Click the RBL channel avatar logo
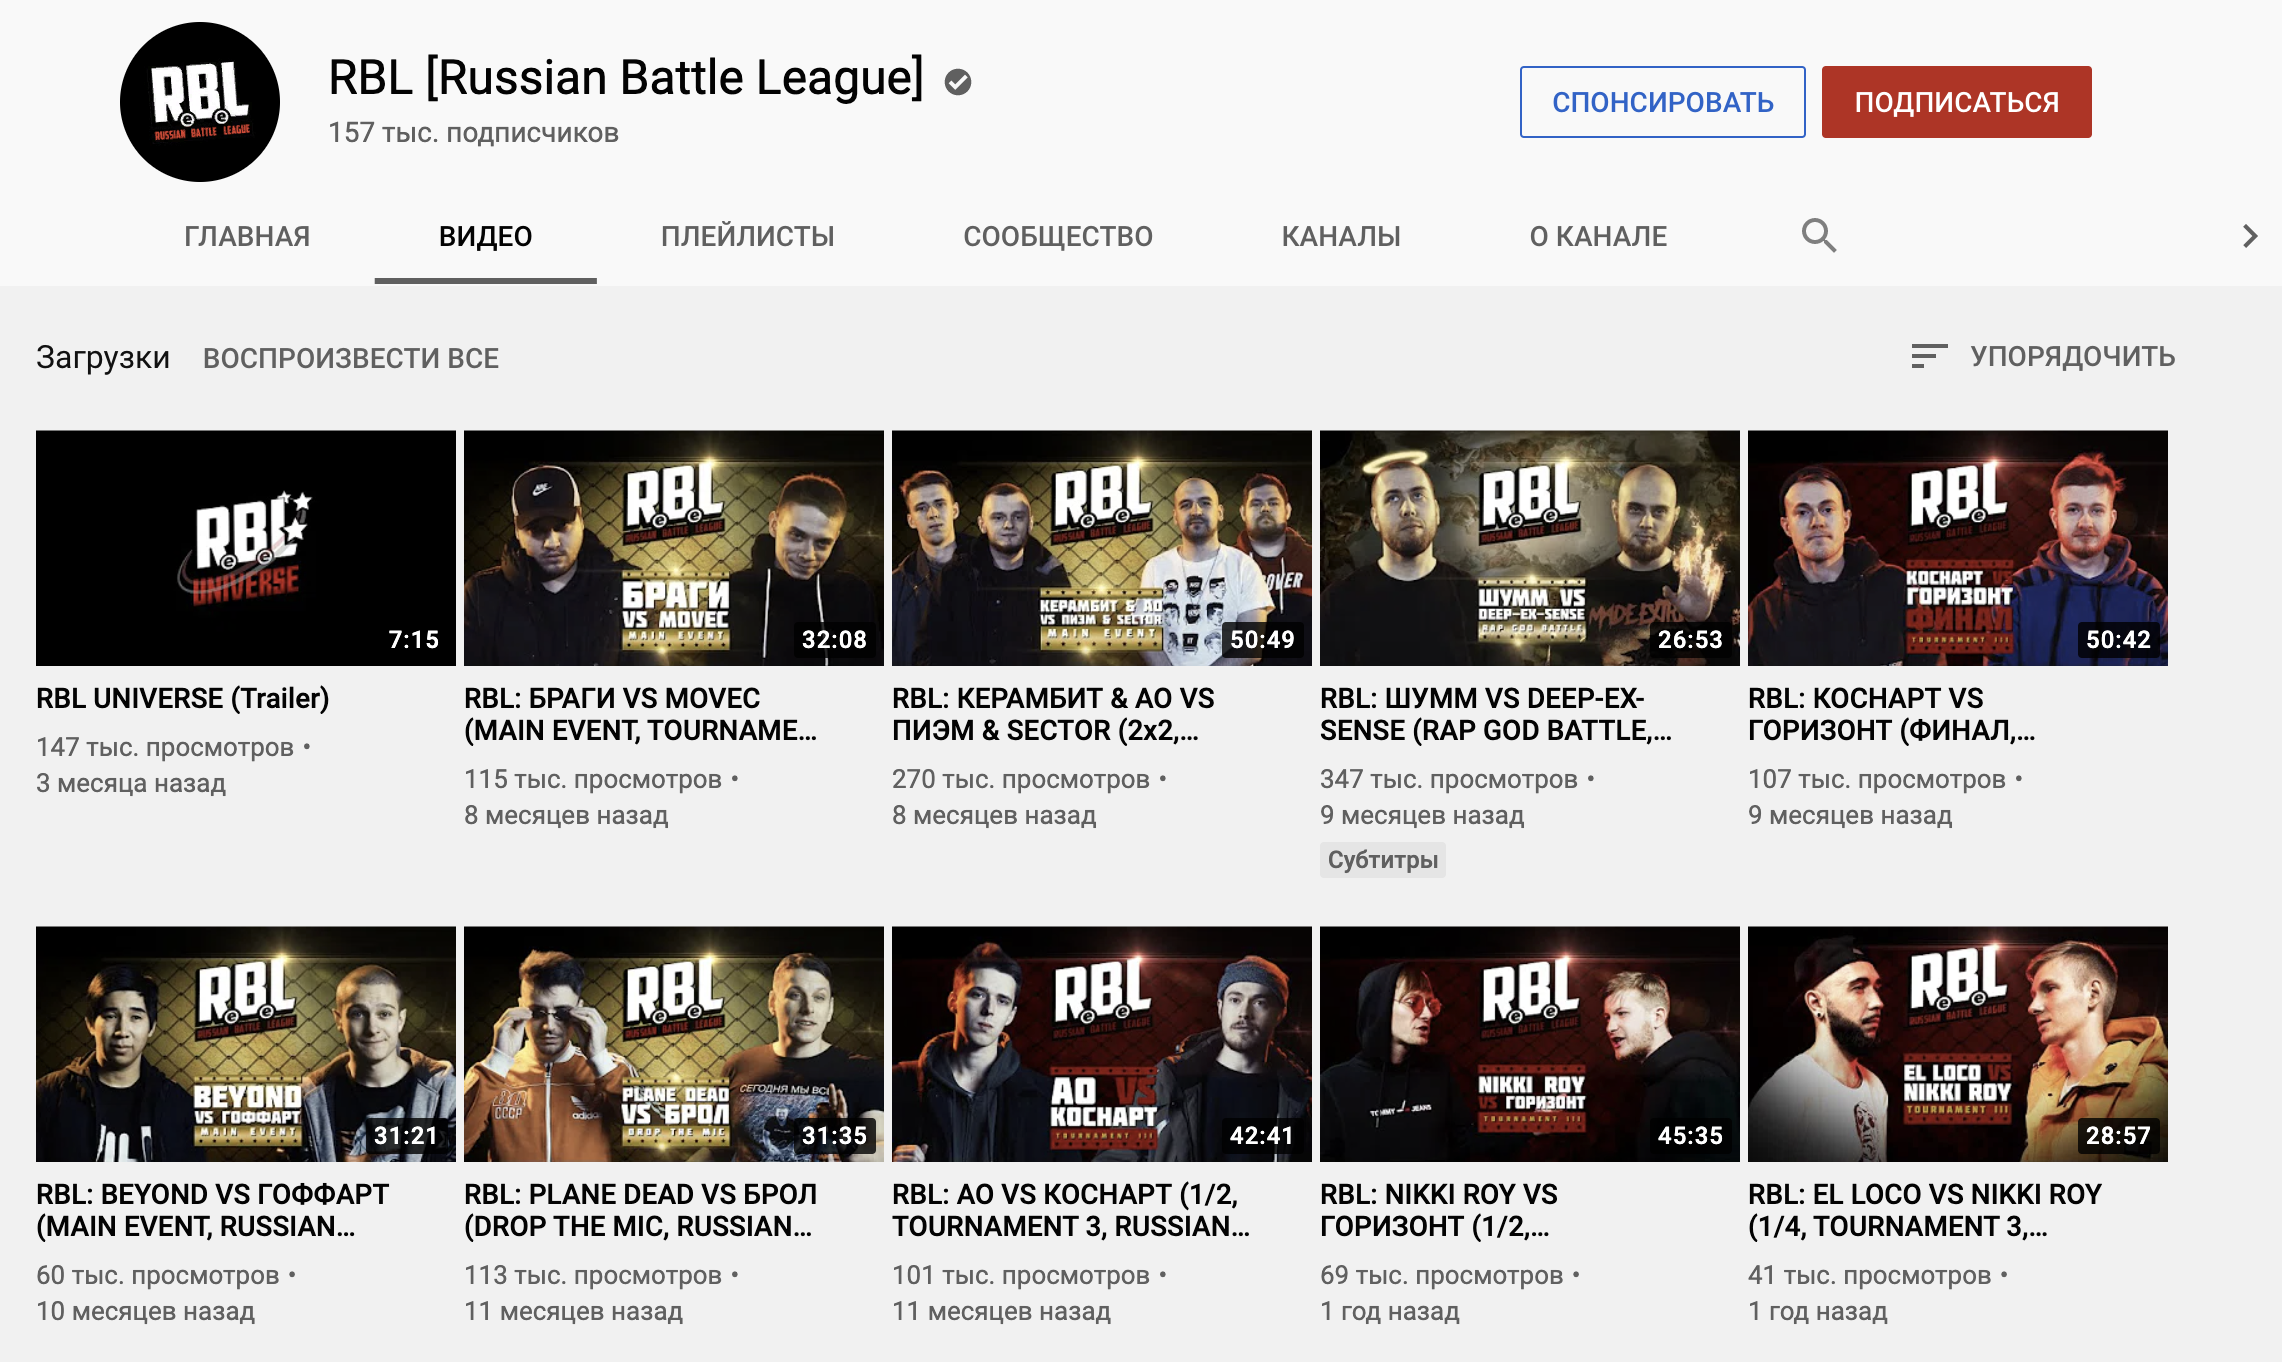Screen dimensions: 2282x1362 click(x=200, y=102)
